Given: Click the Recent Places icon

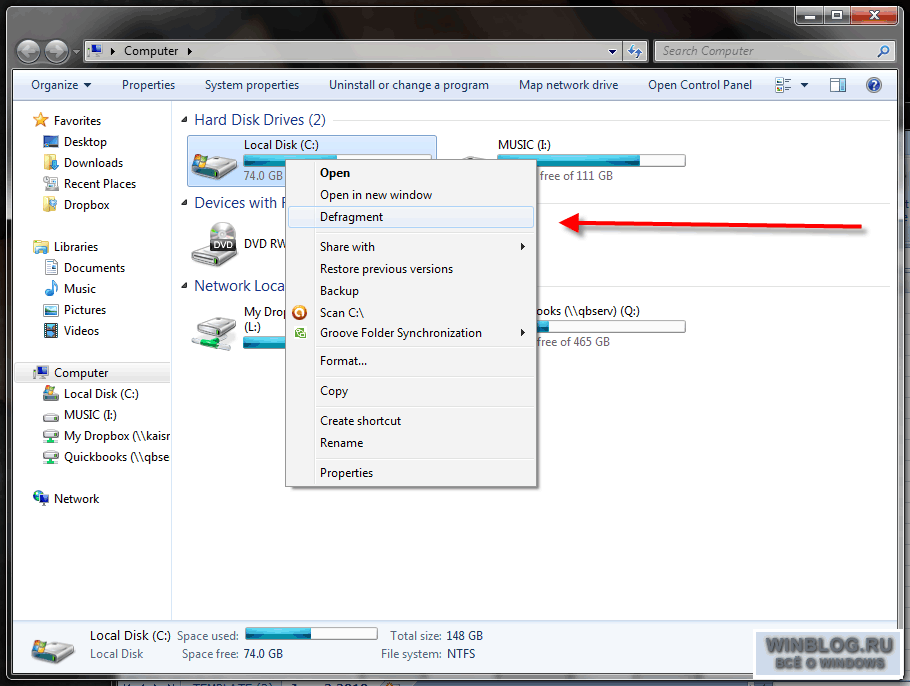Looking at the screenshot, I should click(x=51, y=183).
